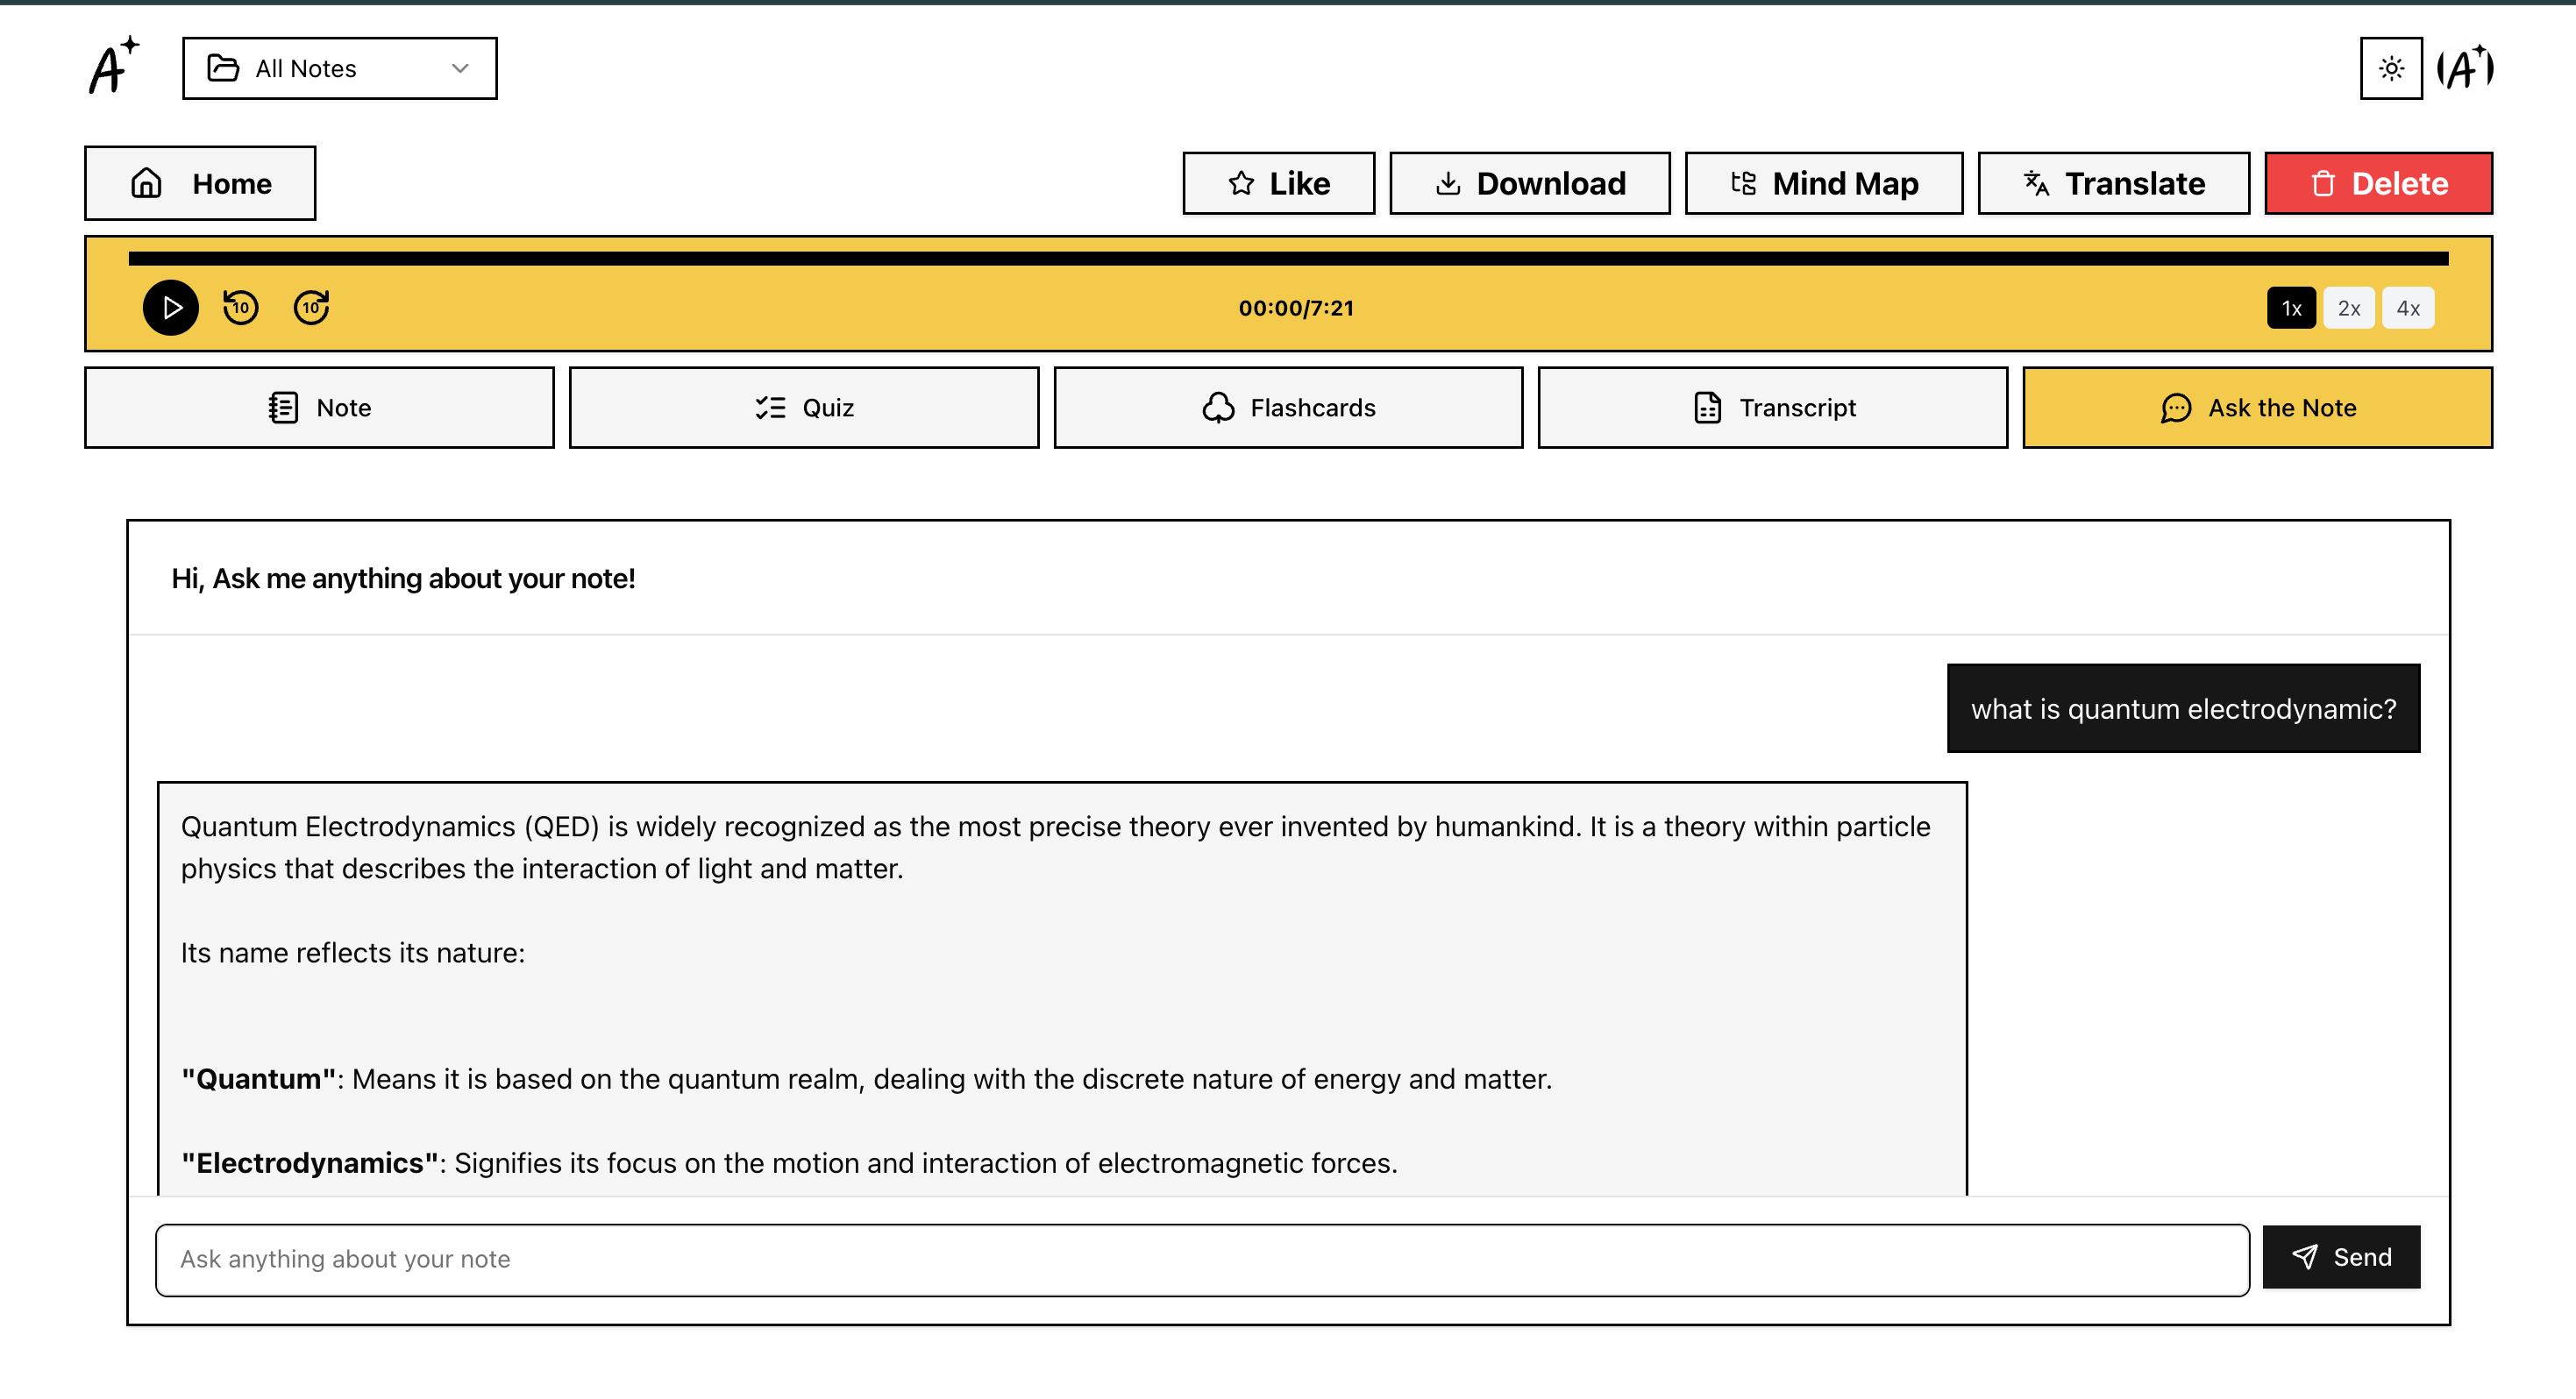Screen dimensions: 2576x1399
Task: Translate the note
Action: [x=2113, y=183]
